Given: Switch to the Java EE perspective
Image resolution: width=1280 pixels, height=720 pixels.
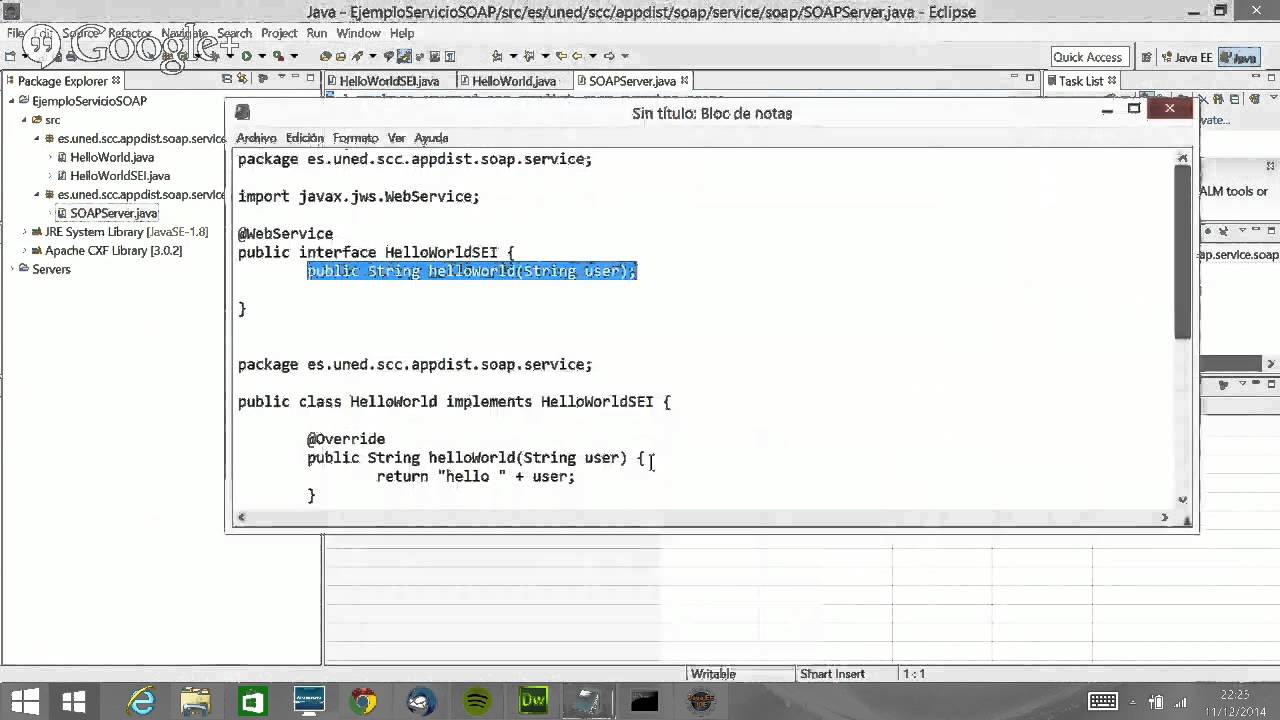Looking at the screenshot, I should (1186, 57).
